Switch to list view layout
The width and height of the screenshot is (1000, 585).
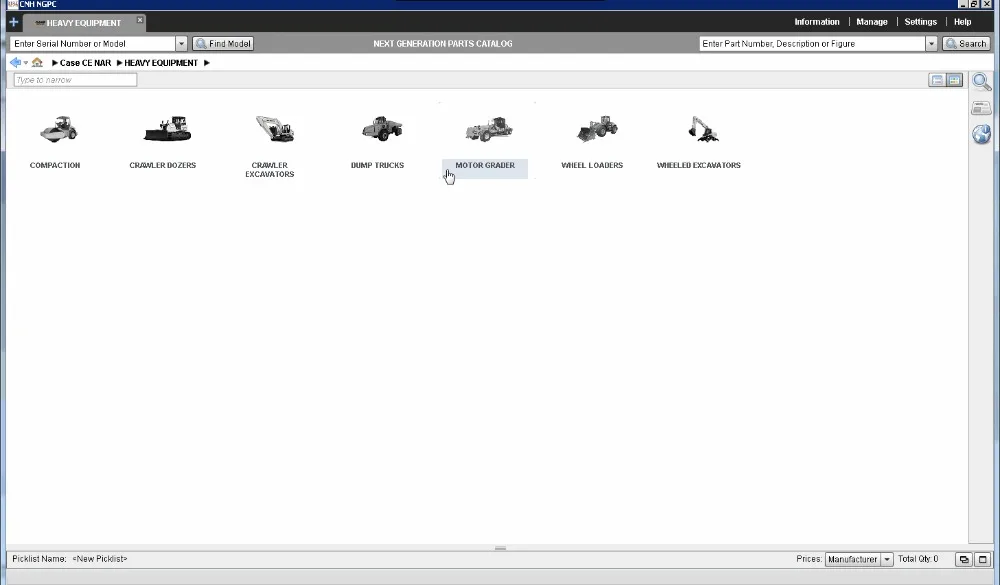pos(937,80)
